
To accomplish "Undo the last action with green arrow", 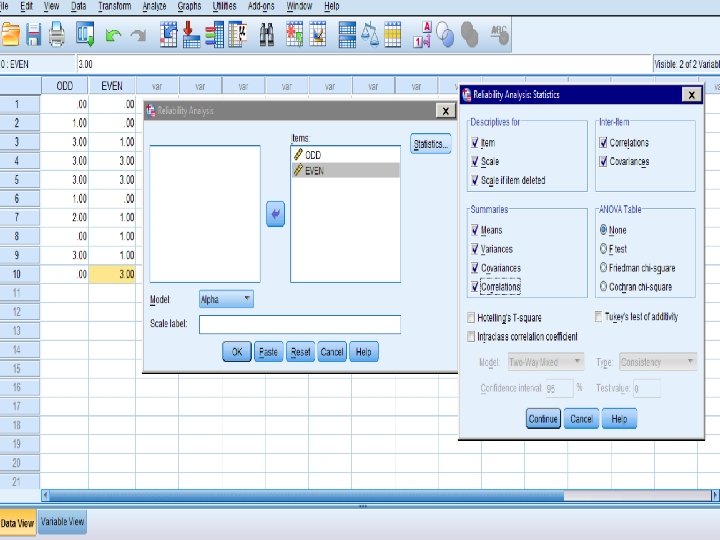I will click(113, 36).
